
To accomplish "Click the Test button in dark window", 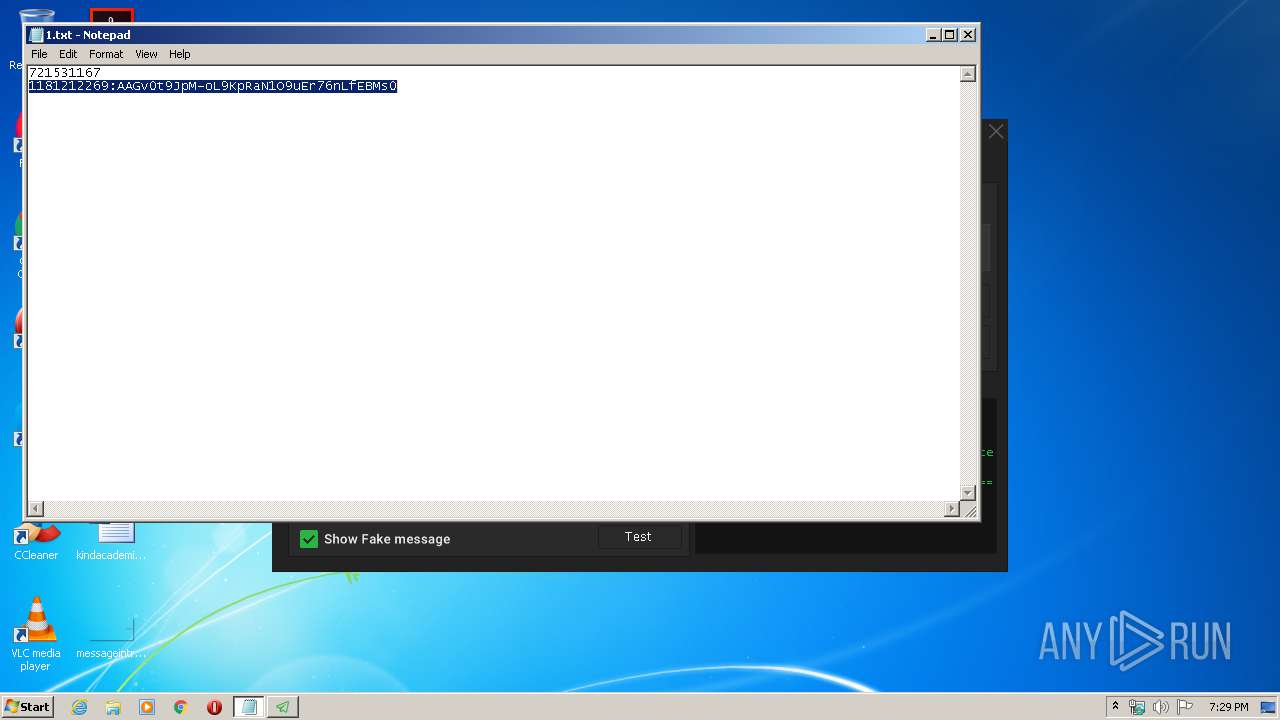I will click(x=638, y=537).
